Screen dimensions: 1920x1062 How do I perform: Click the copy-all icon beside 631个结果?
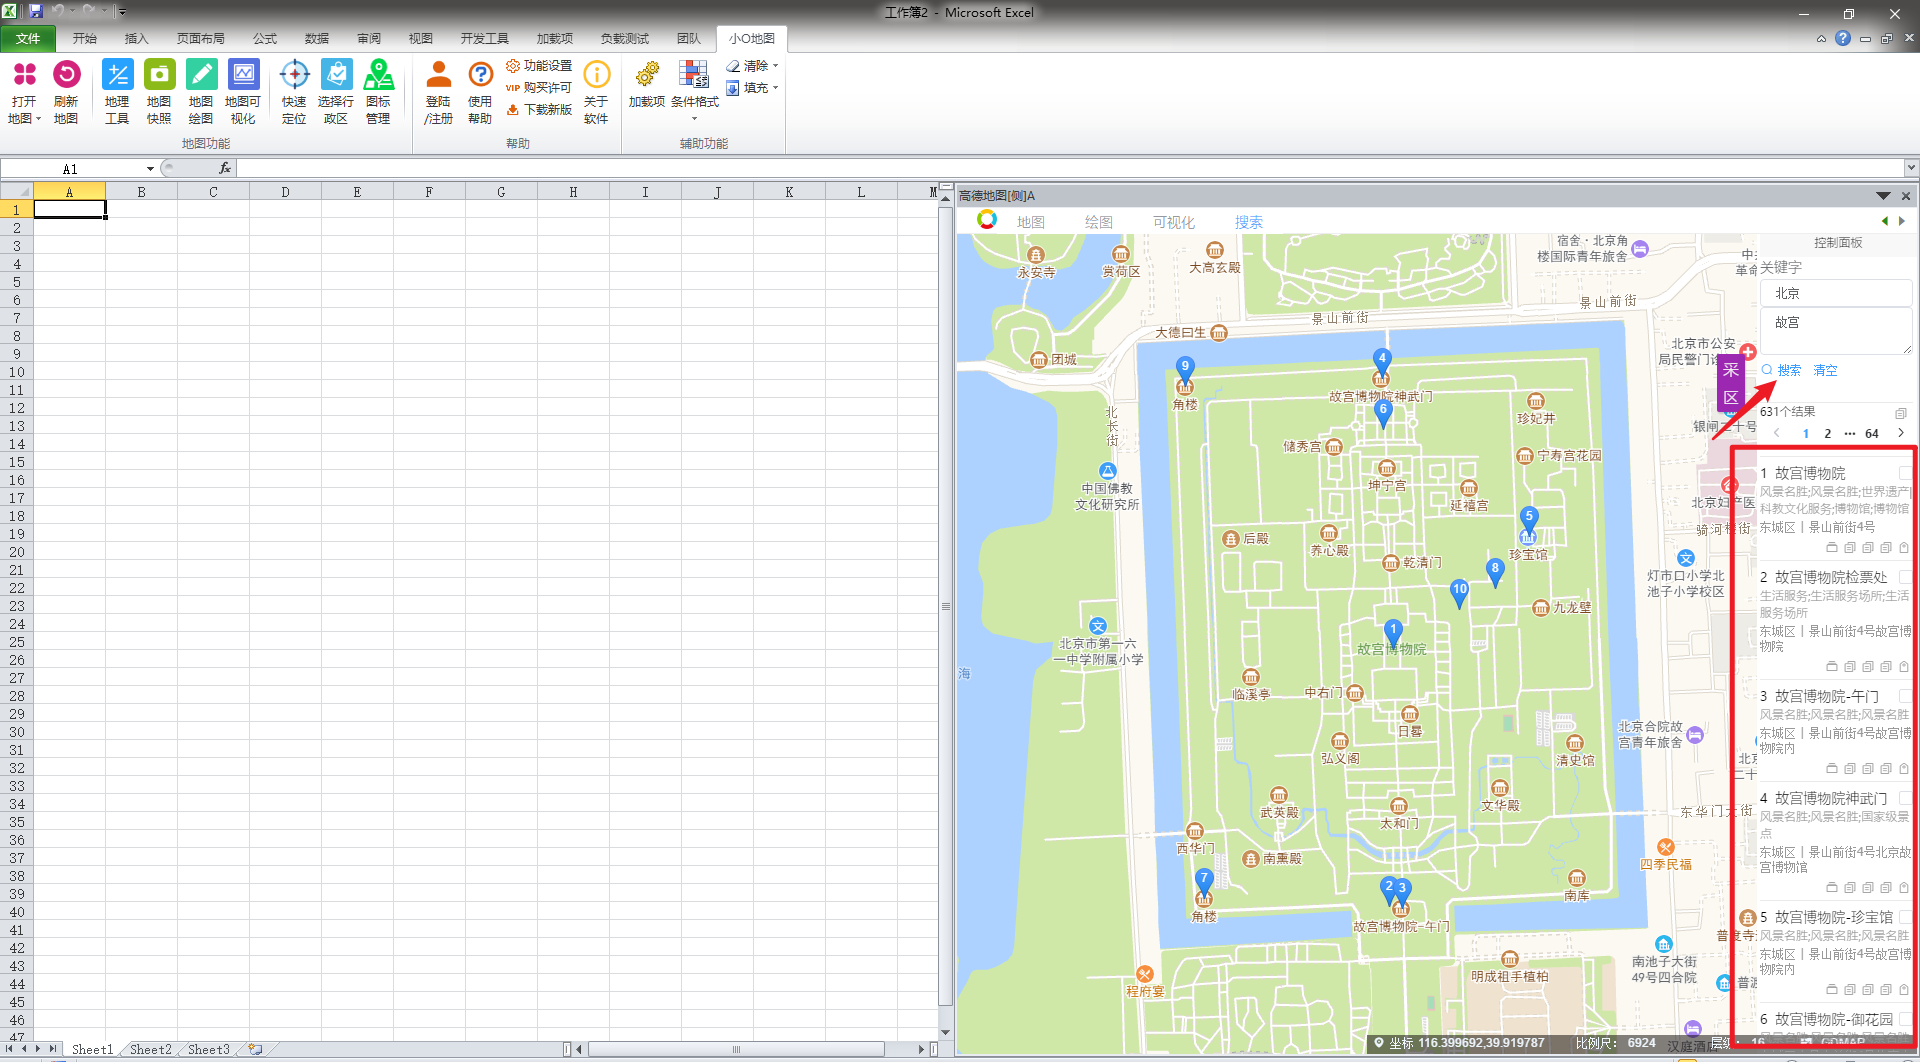coord(1901,412)
